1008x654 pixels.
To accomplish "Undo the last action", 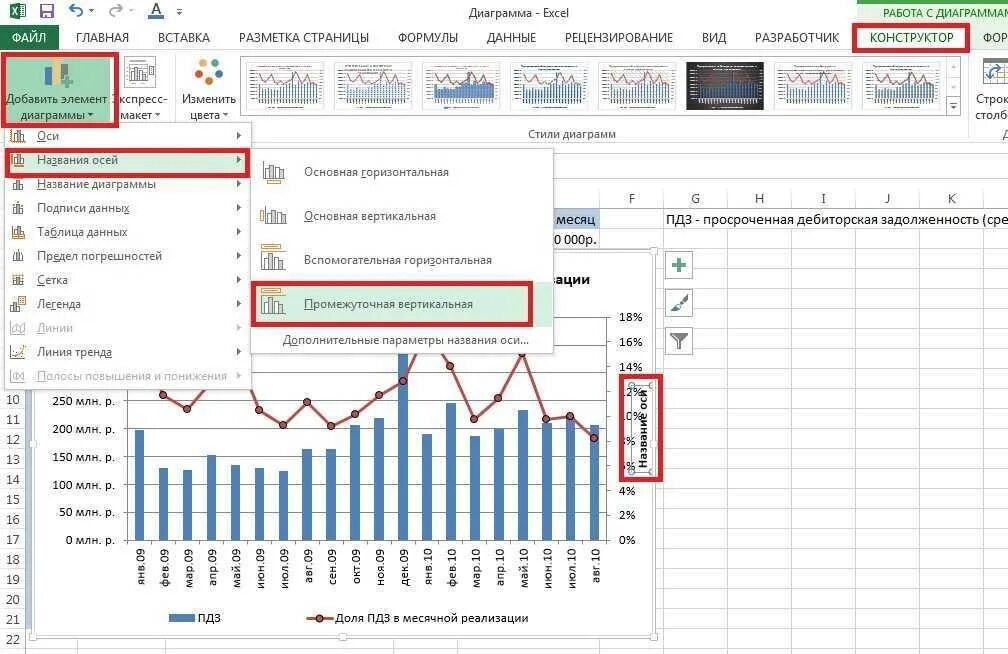I will click(x=76, y=10).
